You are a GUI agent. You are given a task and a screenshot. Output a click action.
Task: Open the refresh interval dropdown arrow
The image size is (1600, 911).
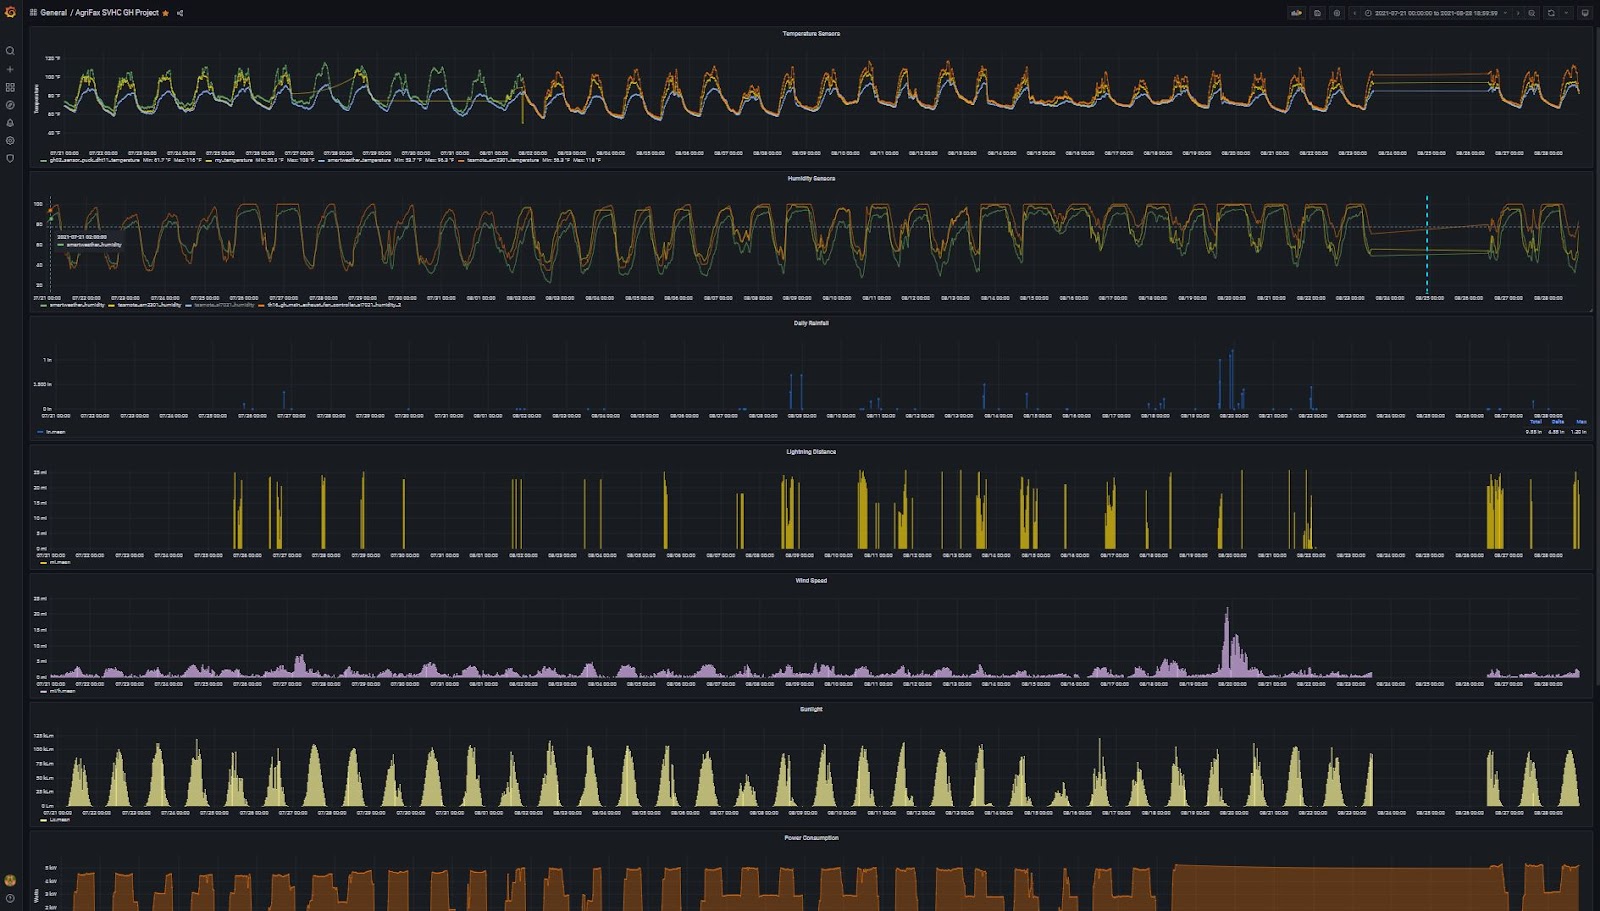1565,13
